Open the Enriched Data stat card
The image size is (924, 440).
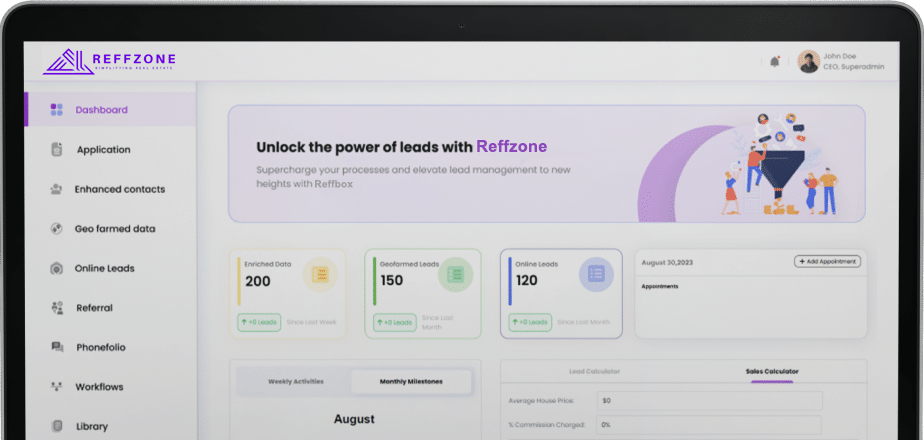pyautogui.click(x=288, y=293)
